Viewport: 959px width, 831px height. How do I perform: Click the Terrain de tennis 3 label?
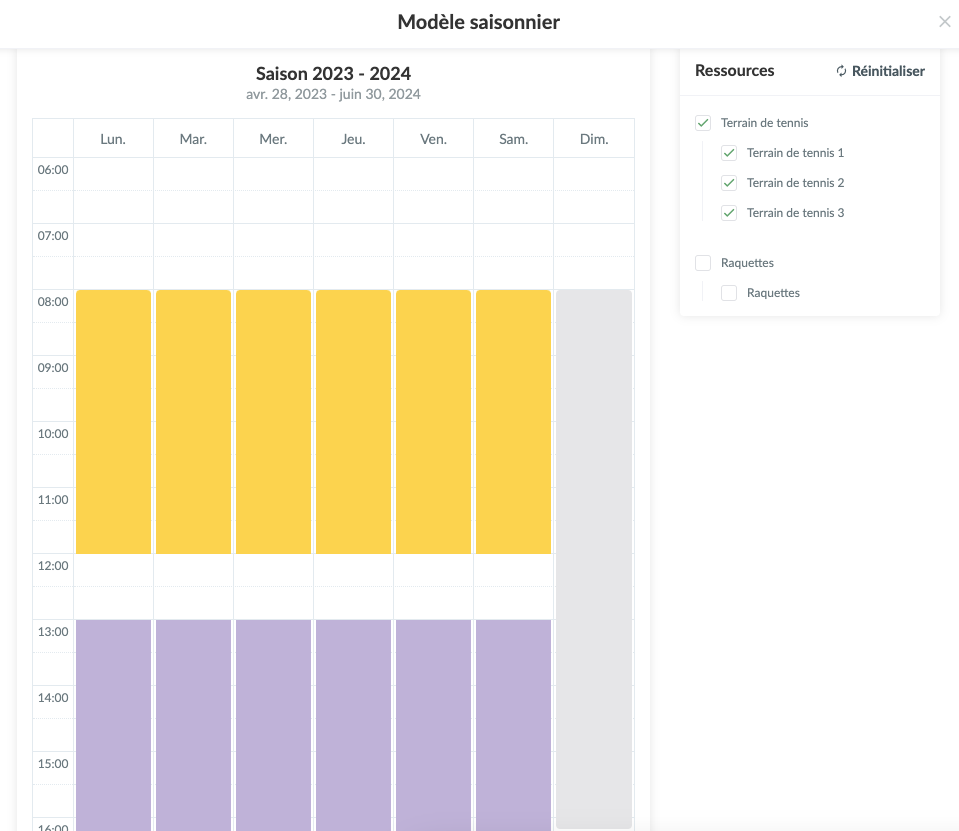(795, 213)
